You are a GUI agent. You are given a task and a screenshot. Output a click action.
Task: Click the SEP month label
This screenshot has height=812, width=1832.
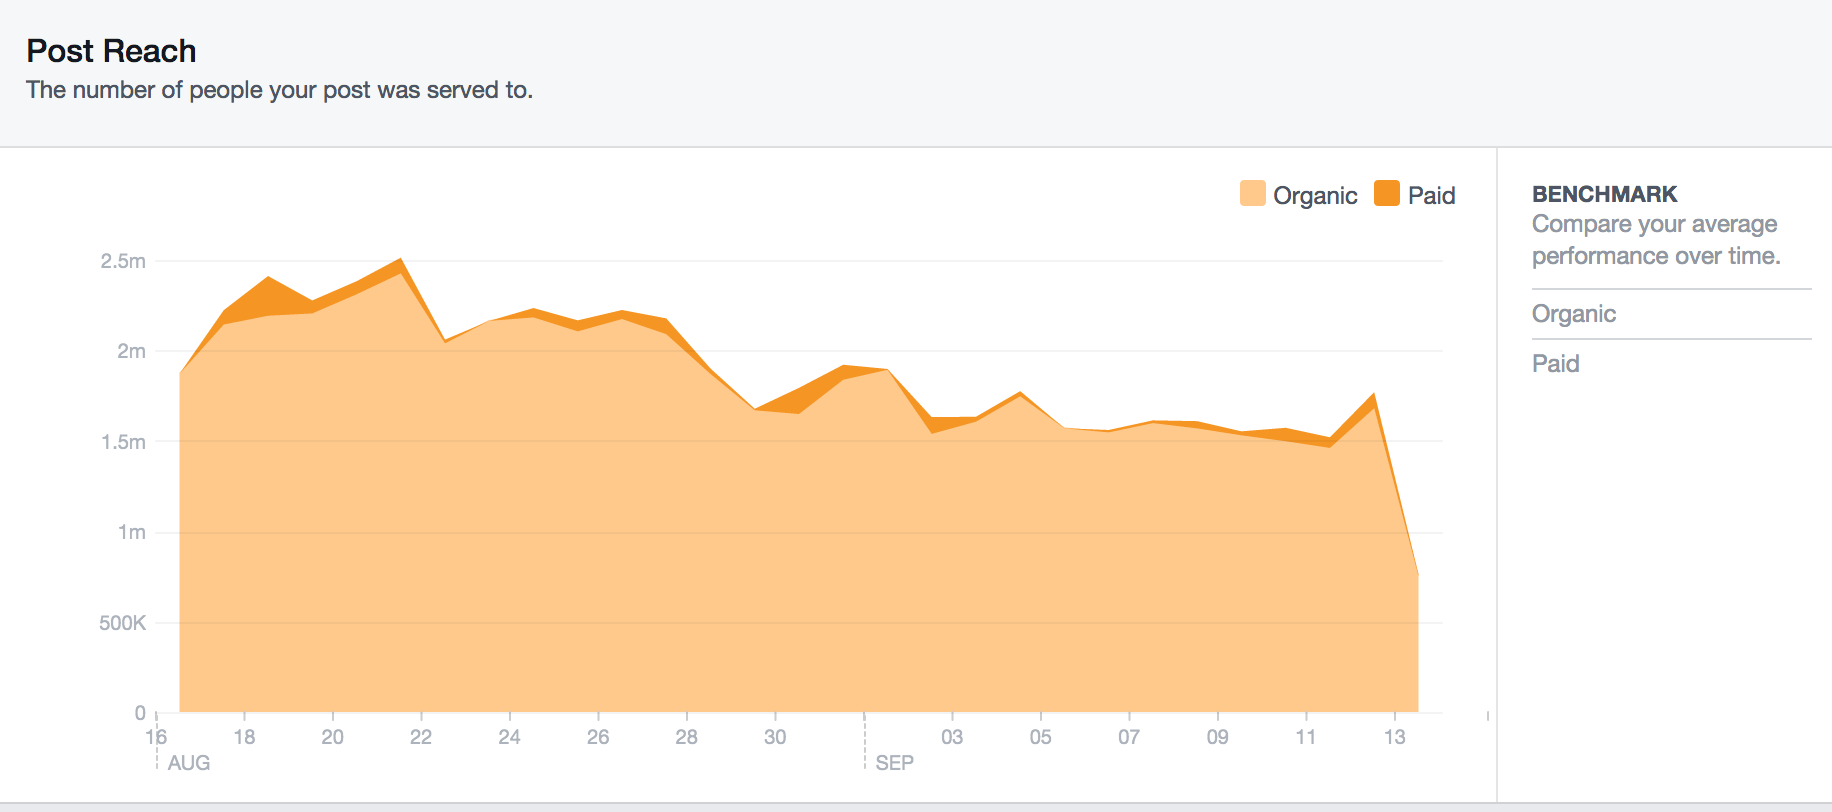tap(894, 763)
